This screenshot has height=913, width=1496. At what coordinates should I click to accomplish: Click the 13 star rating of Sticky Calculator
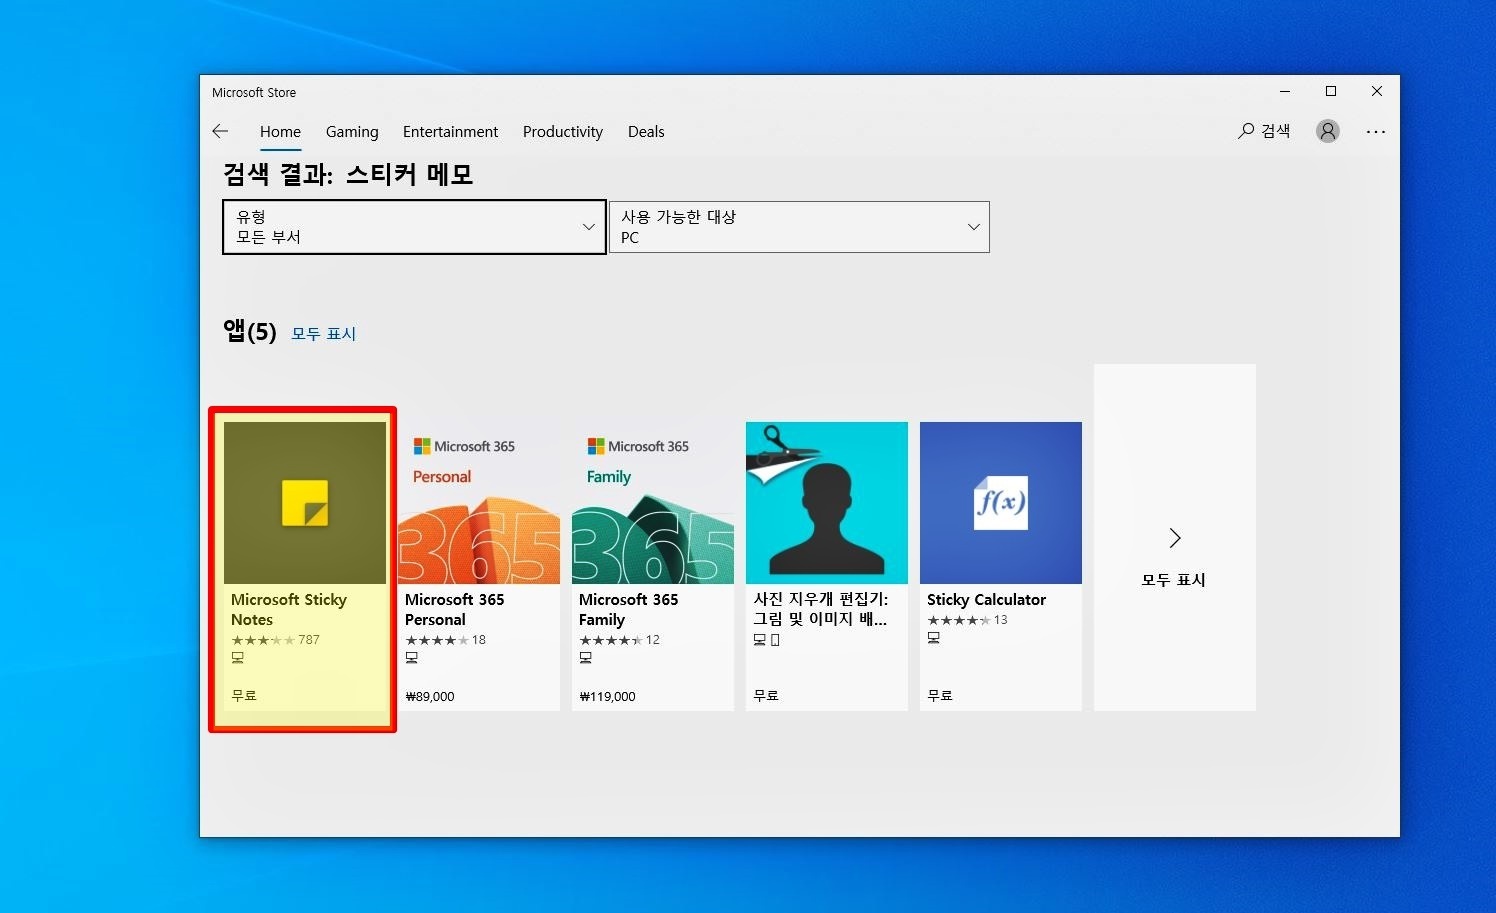967,620
